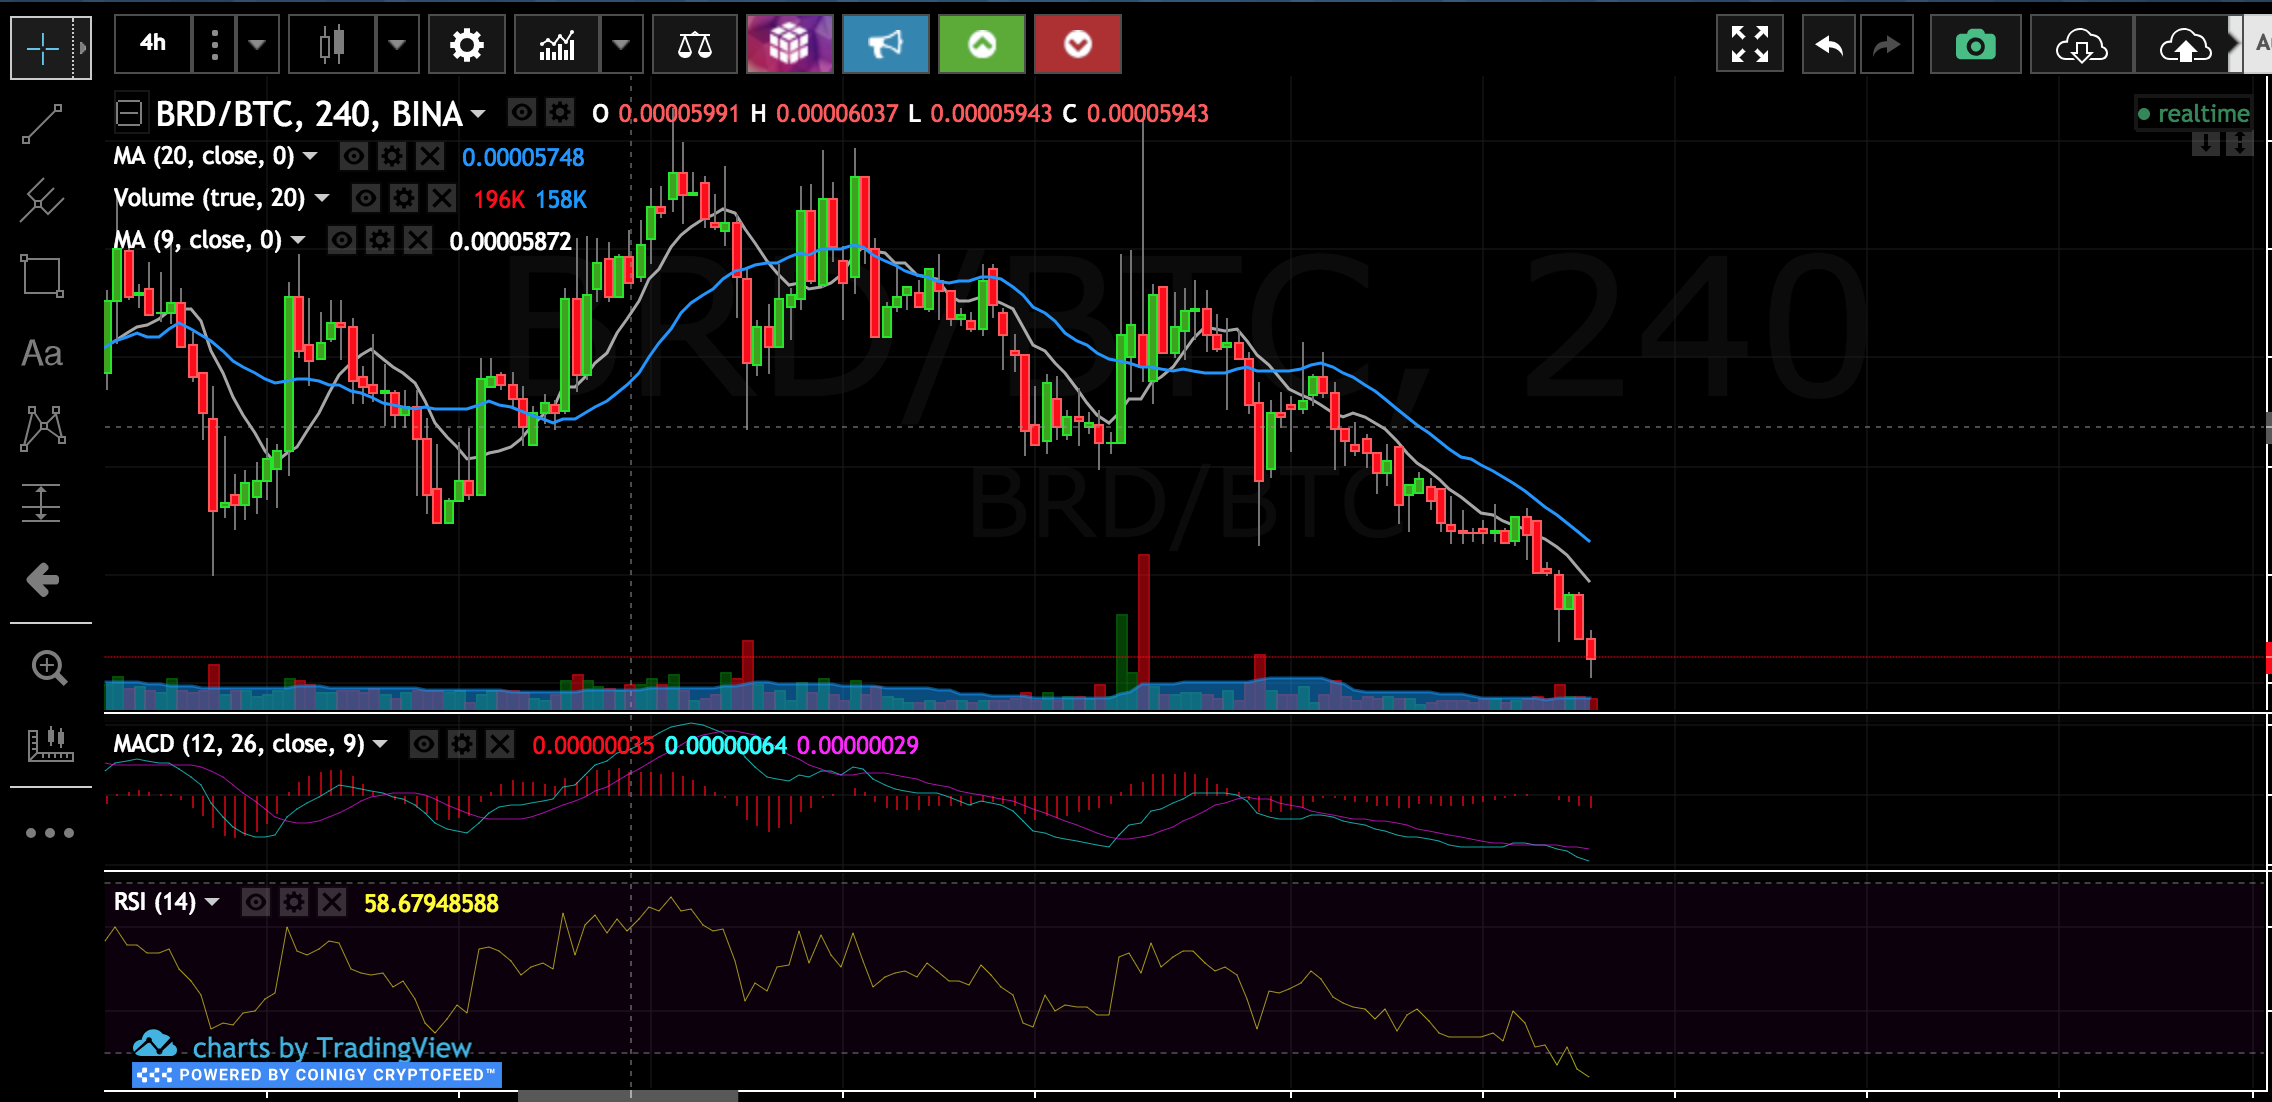The image size is (2272, 1102).
Task: Open the candlestick style dropdown arrow
Action: pos(397,45)
